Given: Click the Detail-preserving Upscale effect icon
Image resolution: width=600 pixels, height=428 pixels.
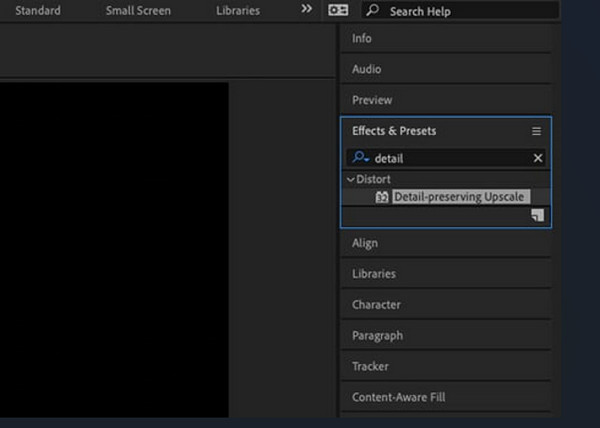Looking at the screenshot, I should pos(382,197).
